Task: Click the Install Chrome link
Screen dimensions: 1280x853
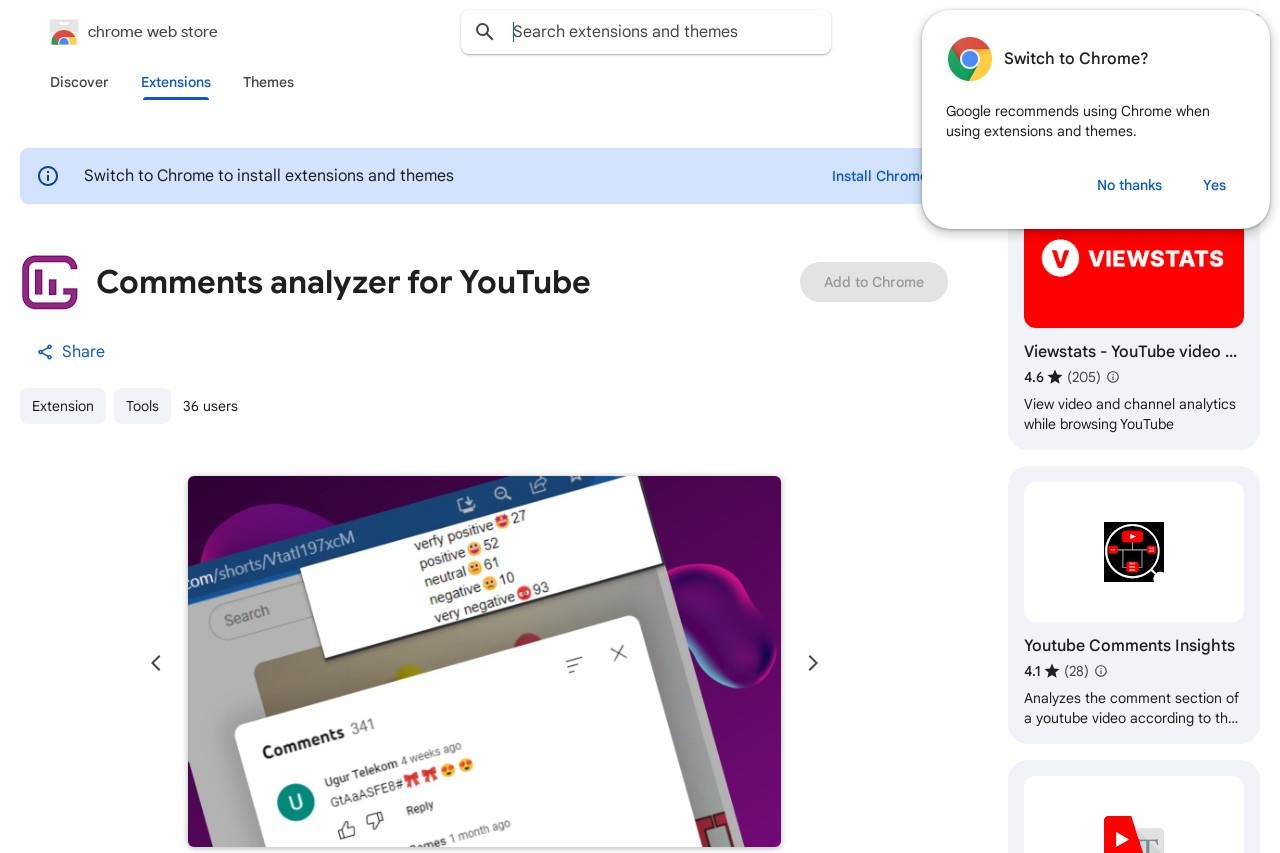Action: [877, 176]
